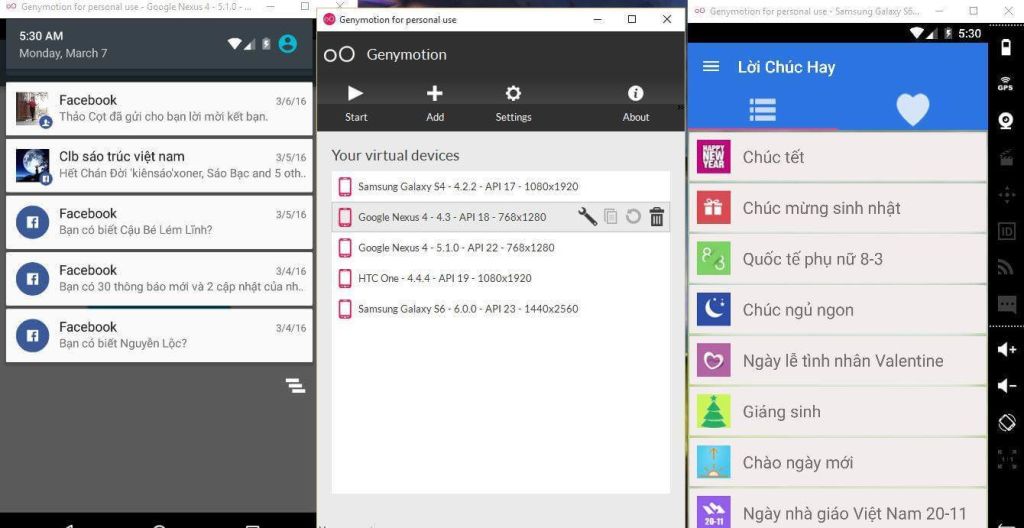Click the moon icon for Chúc ngủ ngon
Viewport: 1024px width, 528px height.
coord(713,310)
